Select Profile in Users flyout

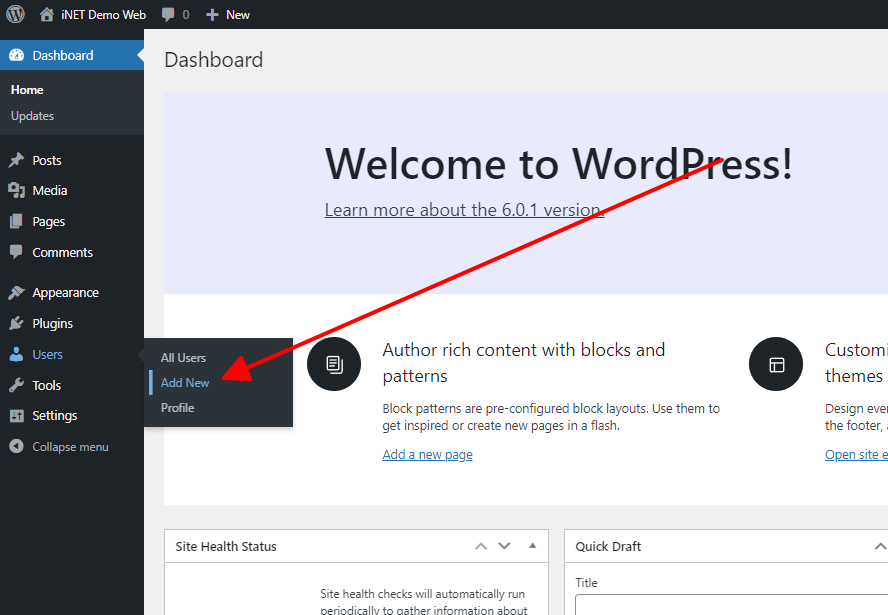pyautogui.click(x=177, y=408)
